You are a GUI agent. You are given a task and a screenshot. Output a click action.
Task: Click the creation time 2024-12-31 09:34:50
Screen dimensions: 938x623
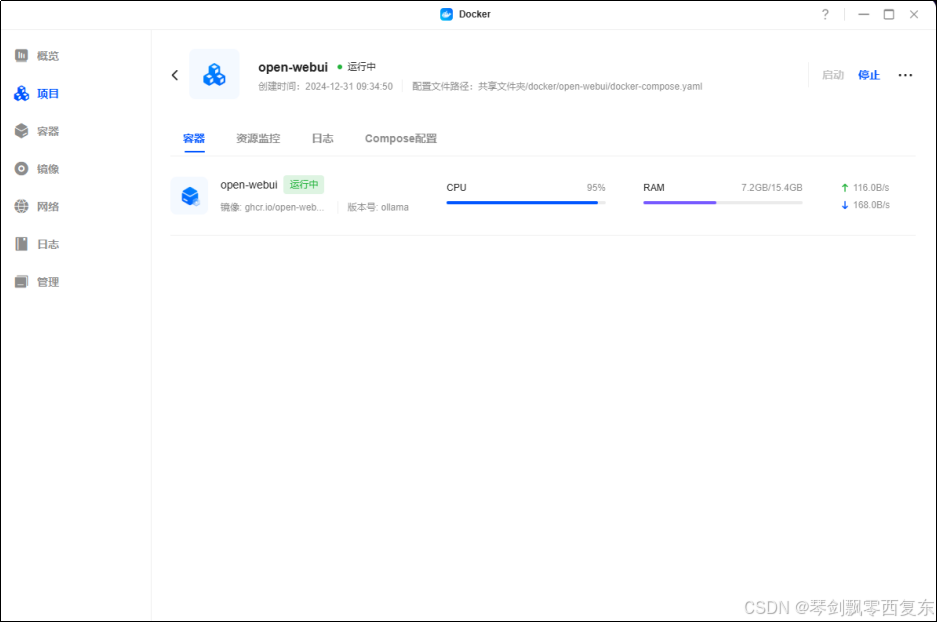349,87
